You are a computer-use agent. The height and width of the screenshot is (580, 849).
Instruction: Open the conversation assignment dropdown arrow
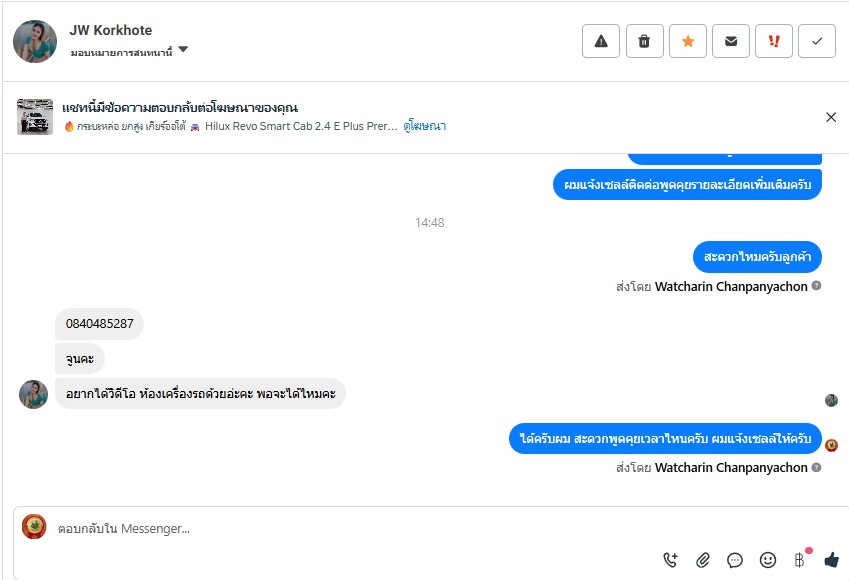click(x=183, y=51)
